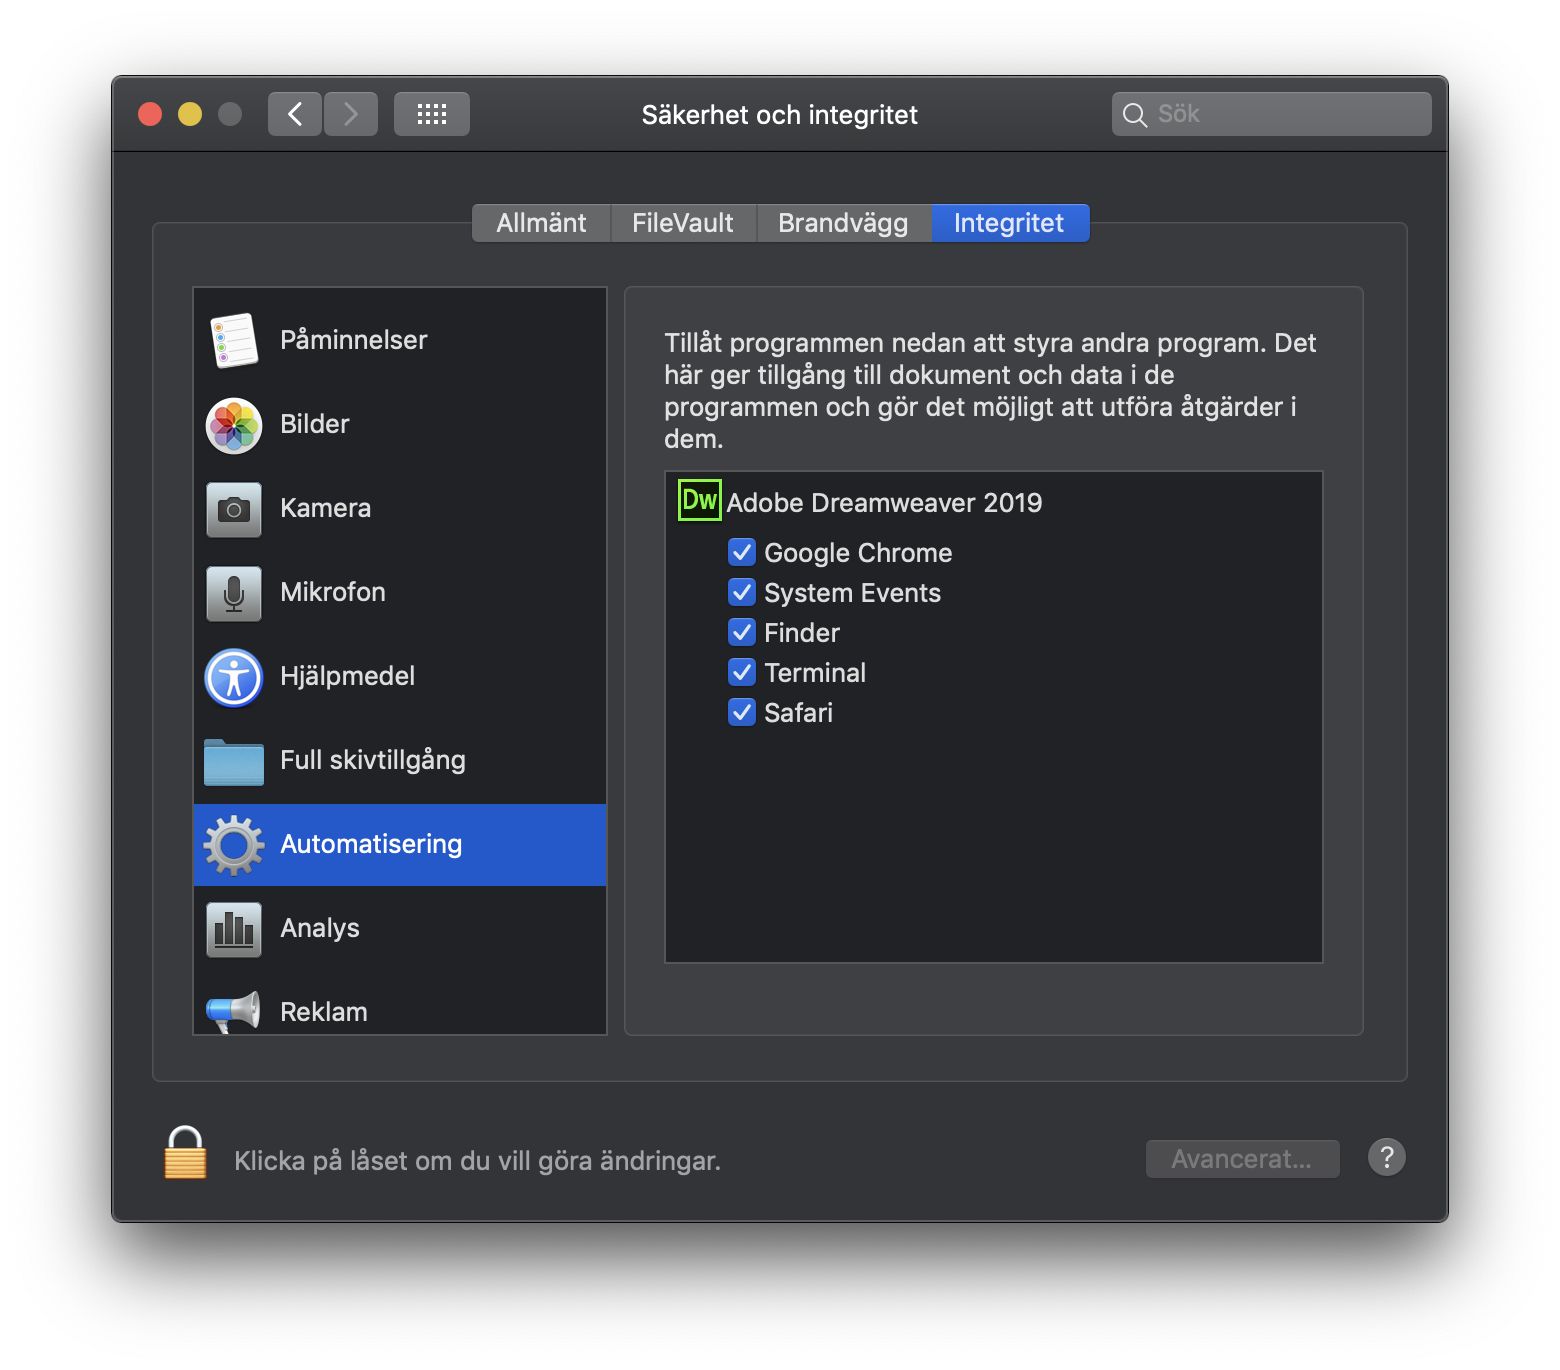Click the Google Chrome label
1560x1370 pixels.
coord(858,553)
